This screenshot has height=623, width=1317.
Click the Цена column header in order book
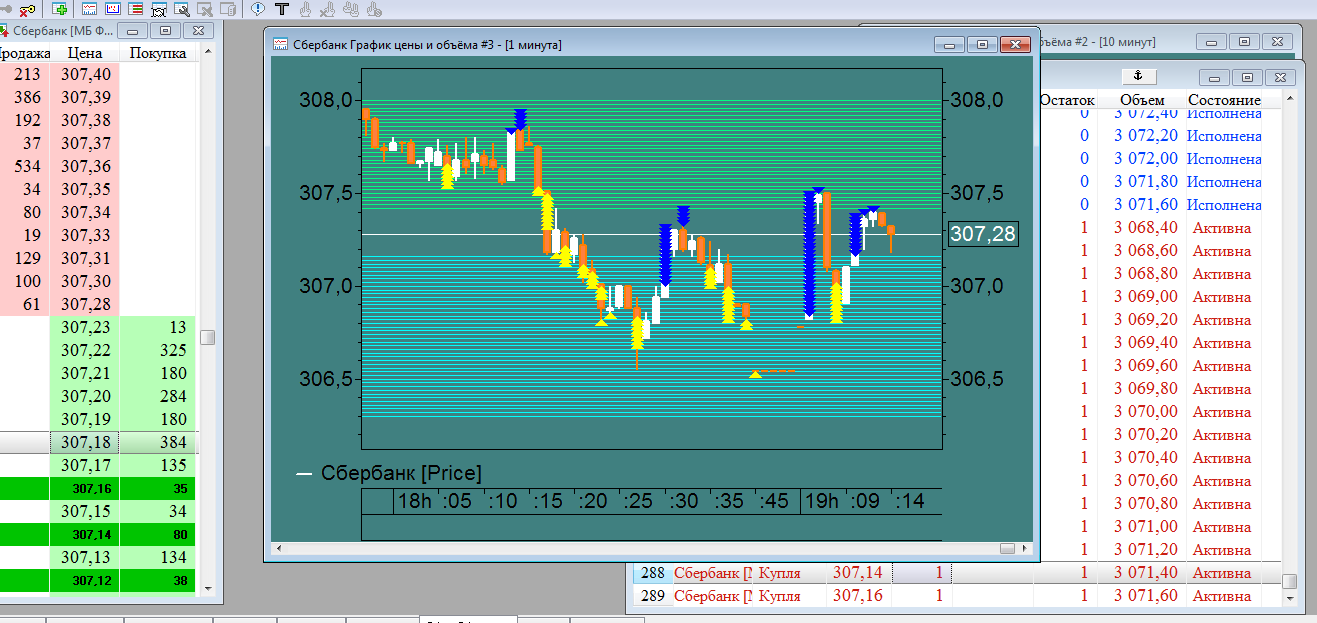click(84, 53)
